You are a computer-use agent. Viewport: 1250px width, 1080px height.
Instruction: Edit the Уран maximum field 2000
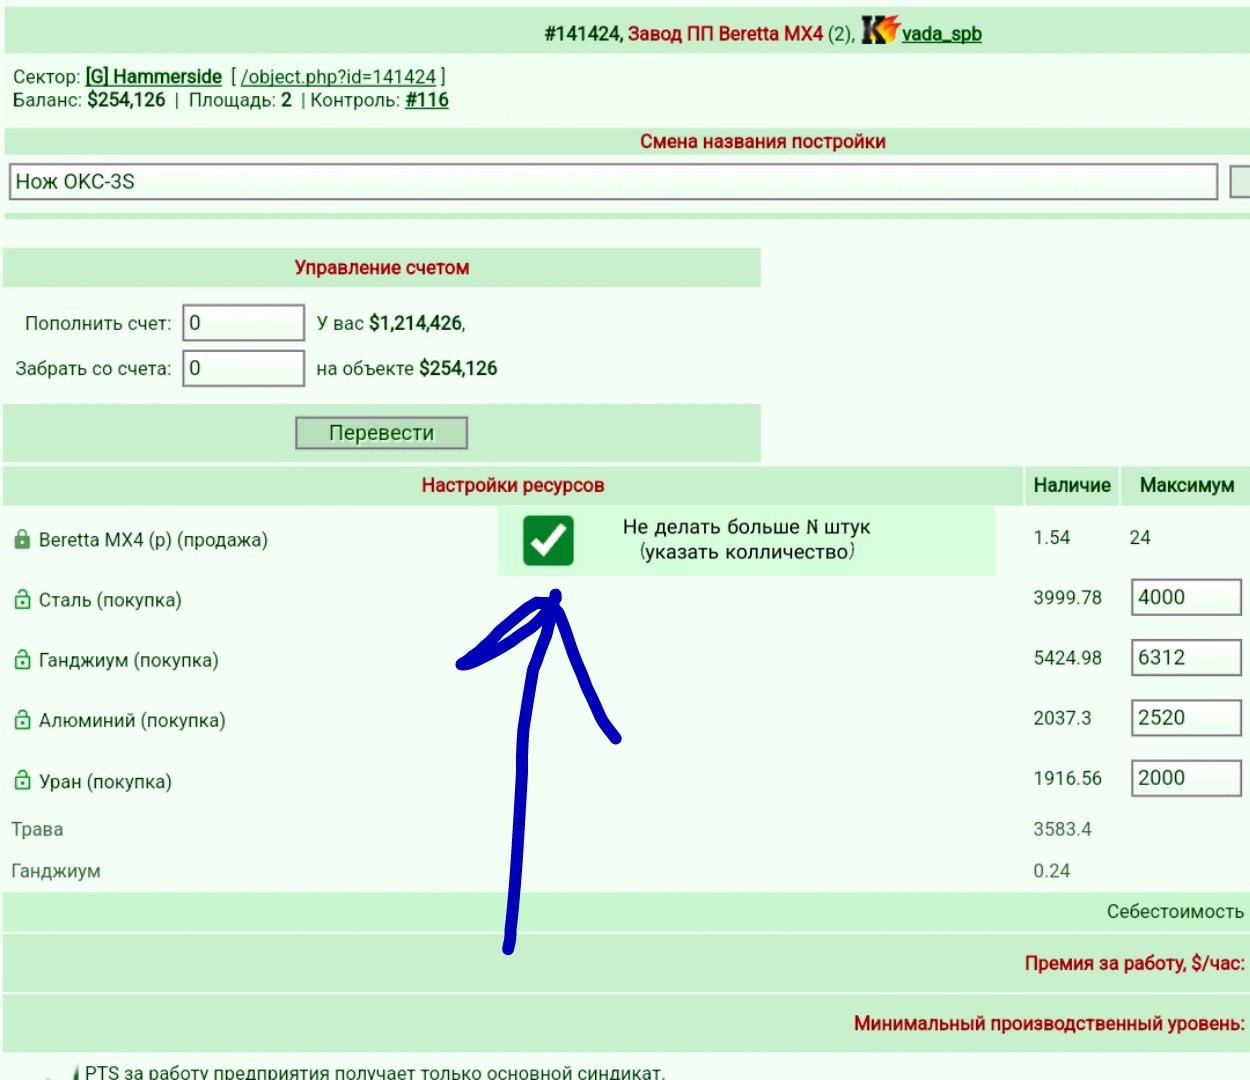click(x=1186, y=778)
